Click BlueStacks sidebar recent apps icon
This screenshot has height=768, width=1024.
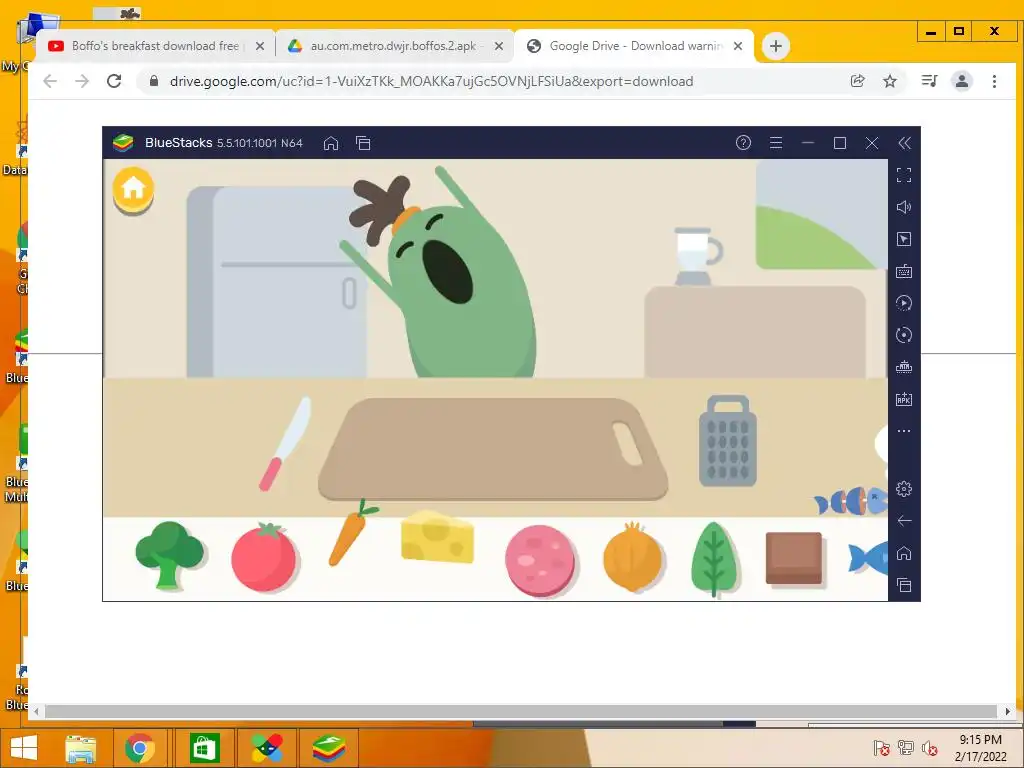[904, 585]
